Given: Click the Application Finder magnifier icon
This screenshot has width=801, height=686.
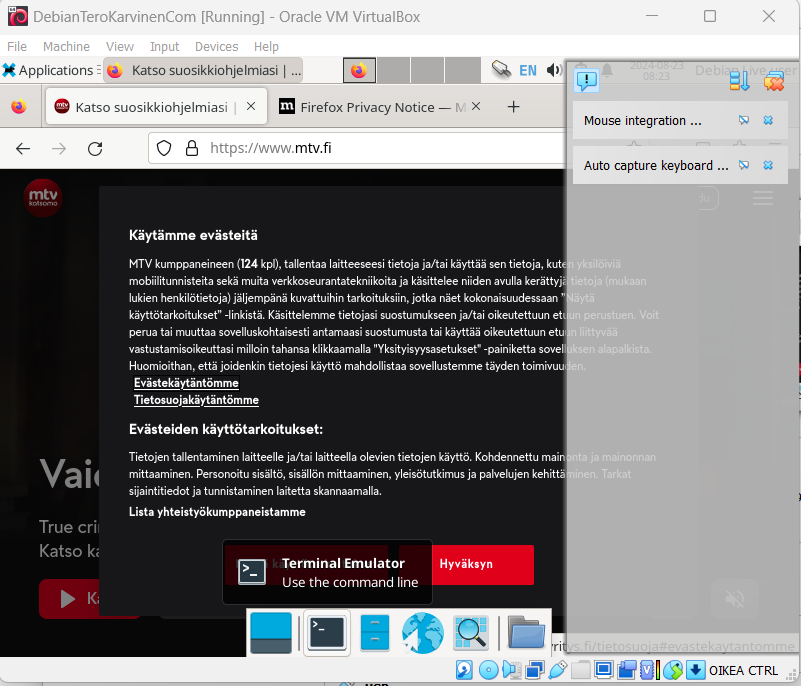Looking at the screenshot, I should 470,633.
